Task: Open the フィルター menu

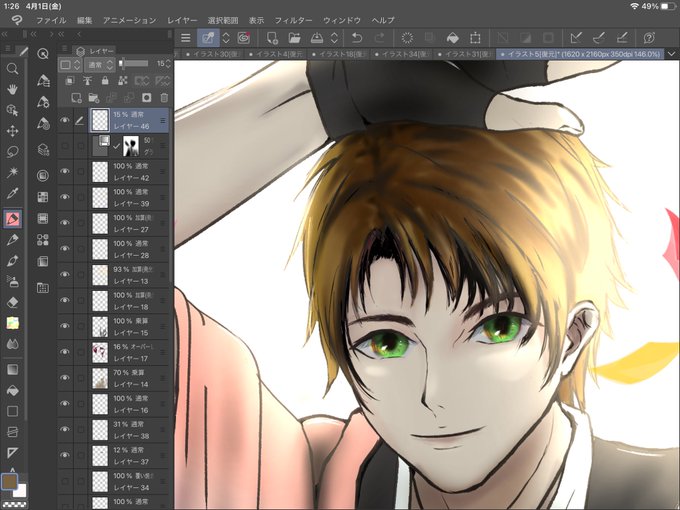Action: click(294, 20)
